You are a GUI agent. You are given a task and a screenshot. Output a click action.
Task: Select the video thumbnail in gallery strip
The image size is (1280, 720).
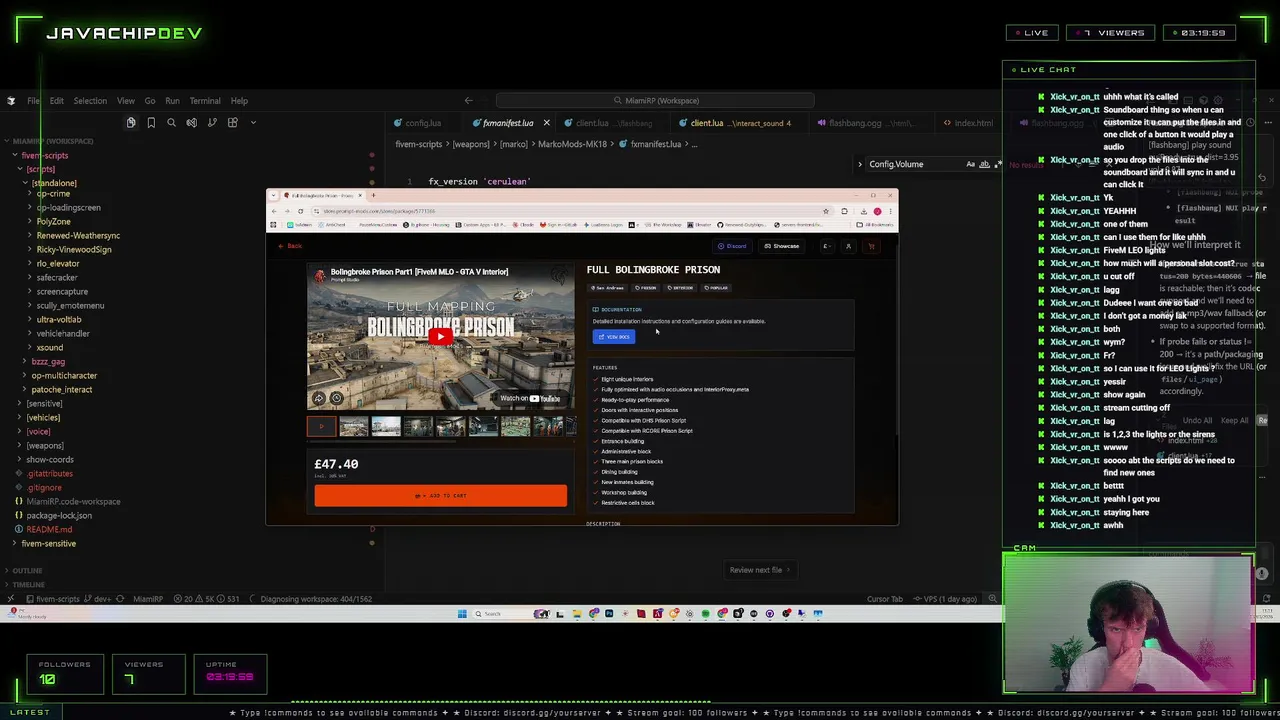pos(321,427)
